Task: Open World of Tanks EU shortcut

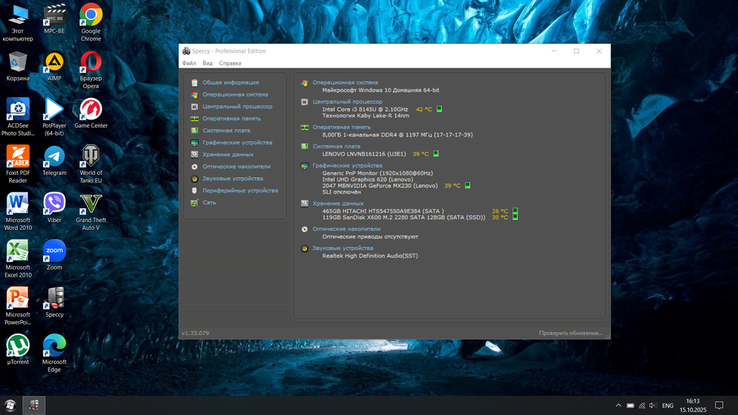Action: click(91, 164)
